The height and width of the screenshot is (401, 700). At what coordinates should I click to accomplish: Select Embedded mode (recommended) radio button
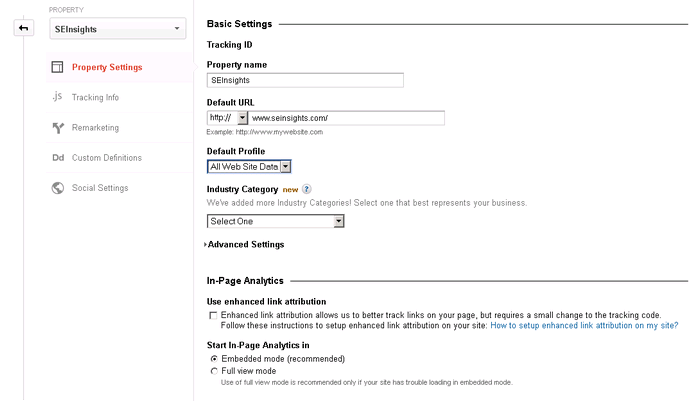[212, 358]
